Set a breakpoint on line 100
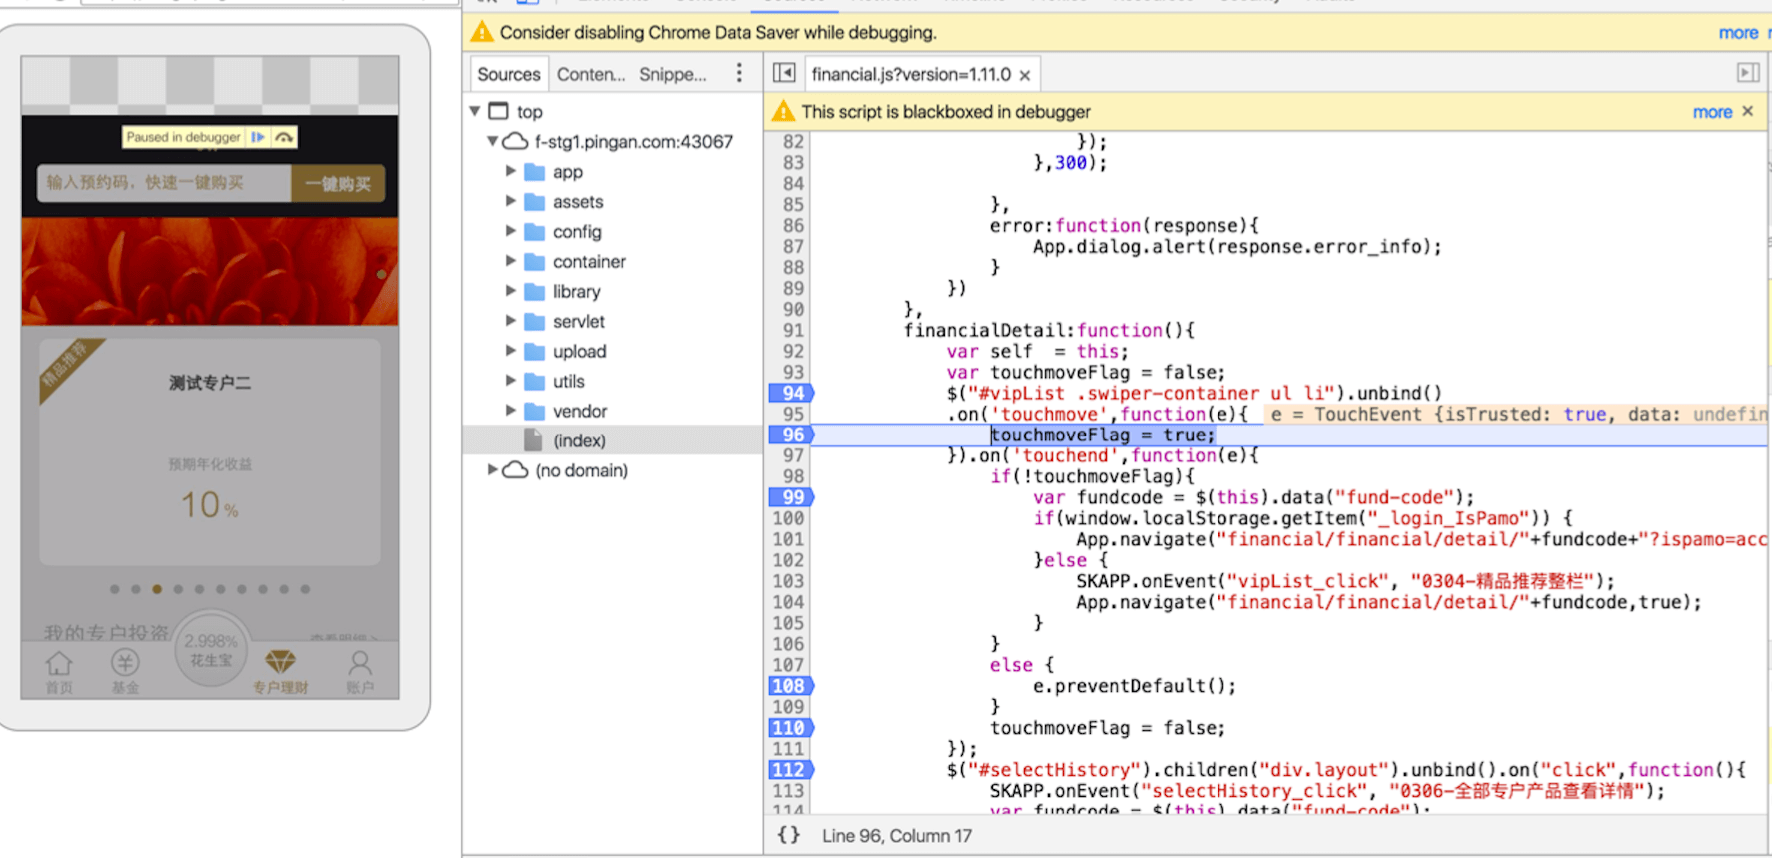The width and height of the screenshot is (1772, 858). point(789,518)
